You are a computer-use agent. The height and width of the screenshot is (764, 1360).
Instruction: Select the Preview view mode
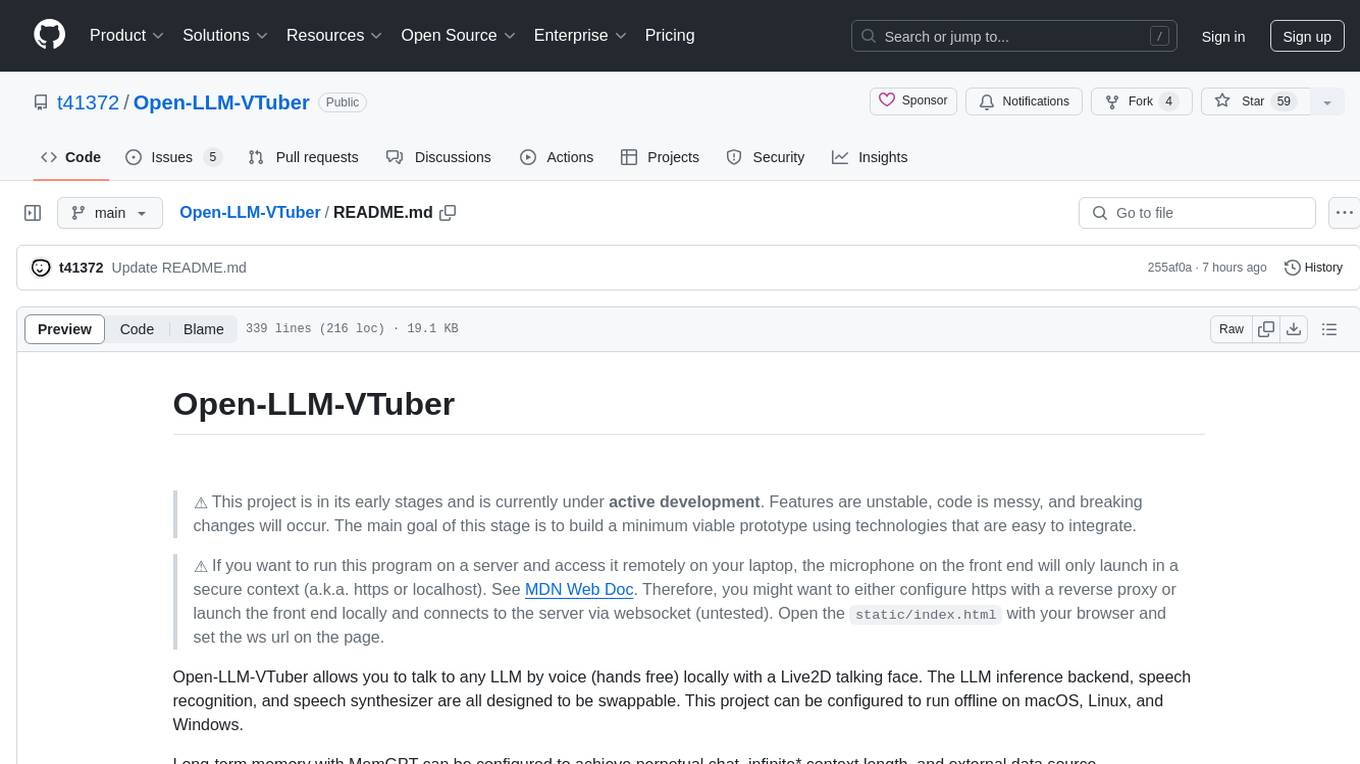65,329
